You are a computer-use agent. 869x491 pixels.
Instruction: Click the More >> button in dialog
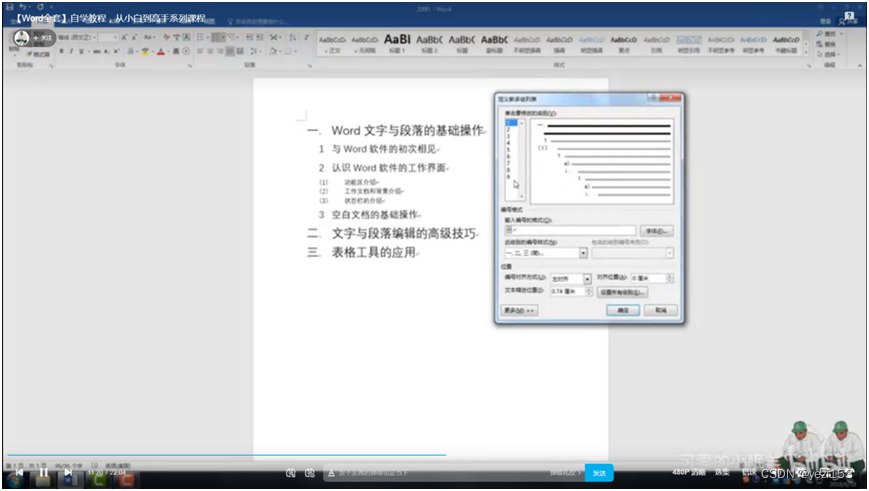[x=519, y=310]
